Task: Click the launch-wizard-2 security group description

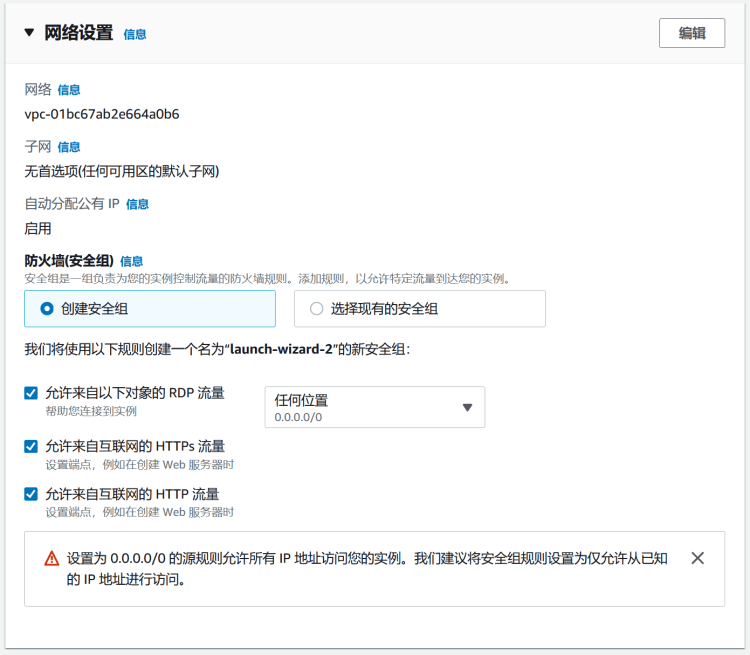Action: pyautogui.click(x=217, y=350)
